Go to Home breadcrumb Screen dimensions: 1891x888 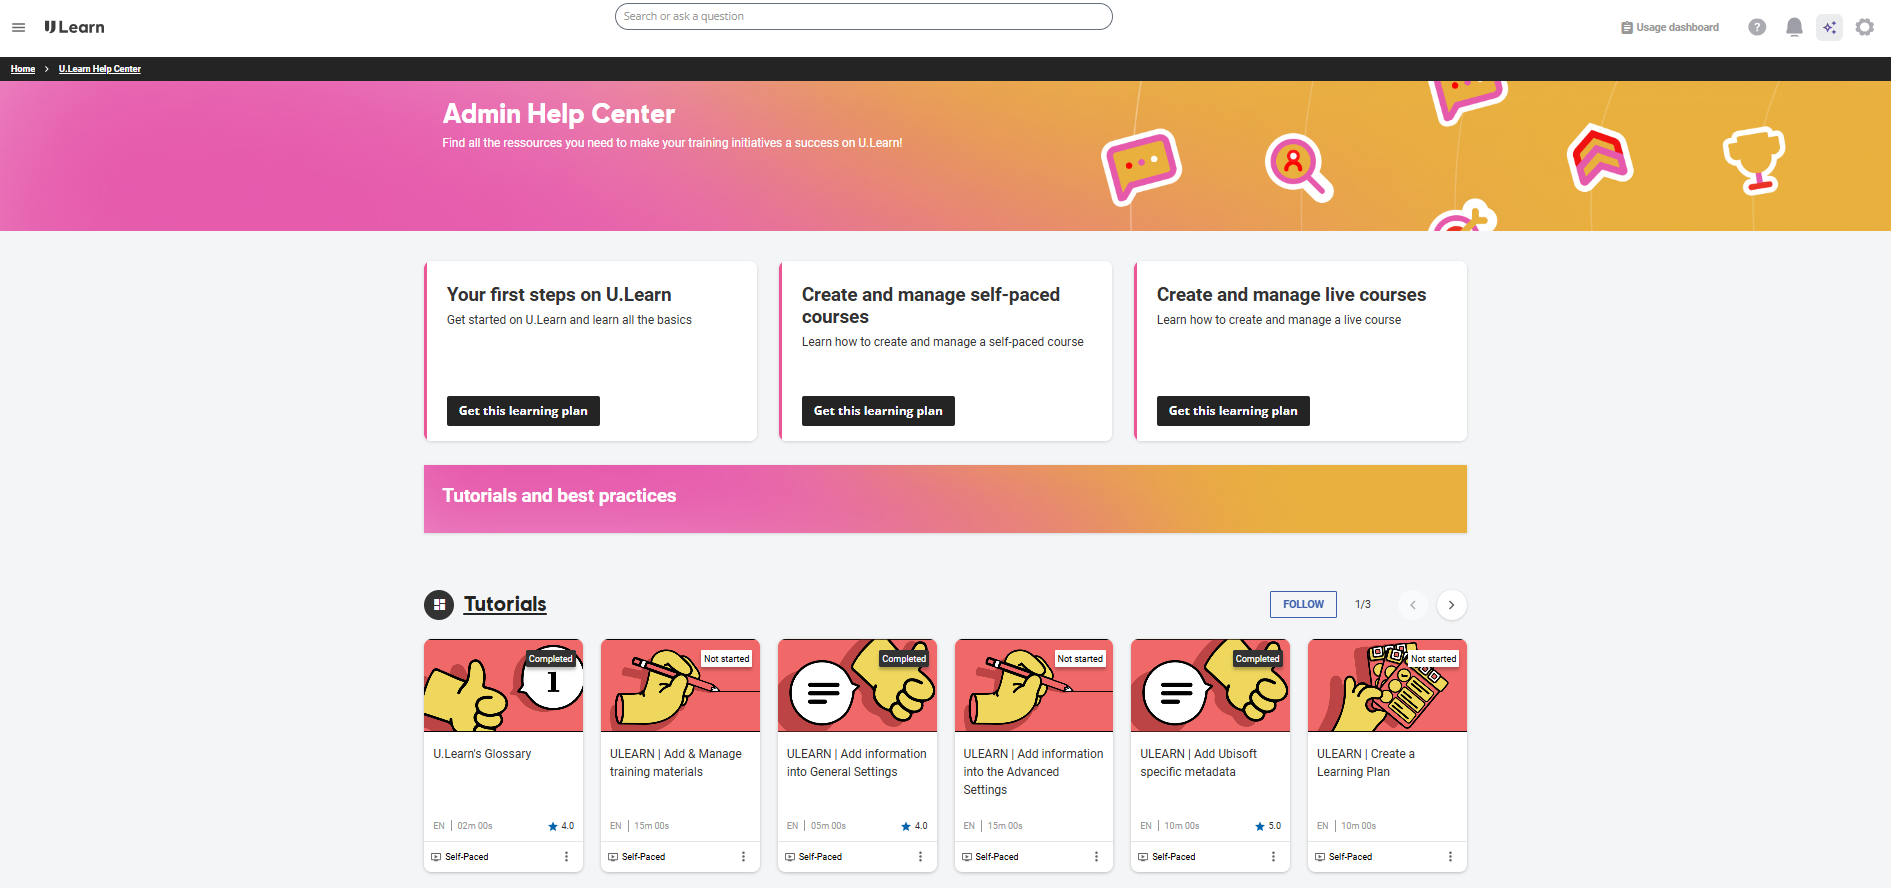23,69
